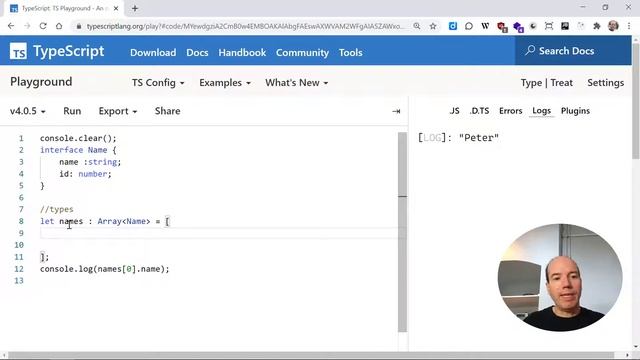Click the Search Docs magnifier icon
The height and width of the screenshot is (360, 640).
[x=530, y=51]
